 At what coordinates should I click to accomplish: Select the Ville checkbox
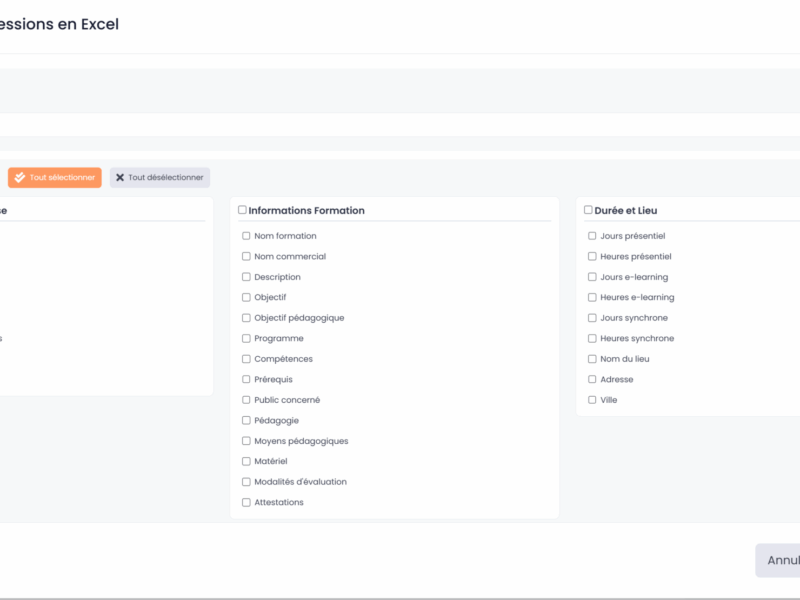[592, 400]
